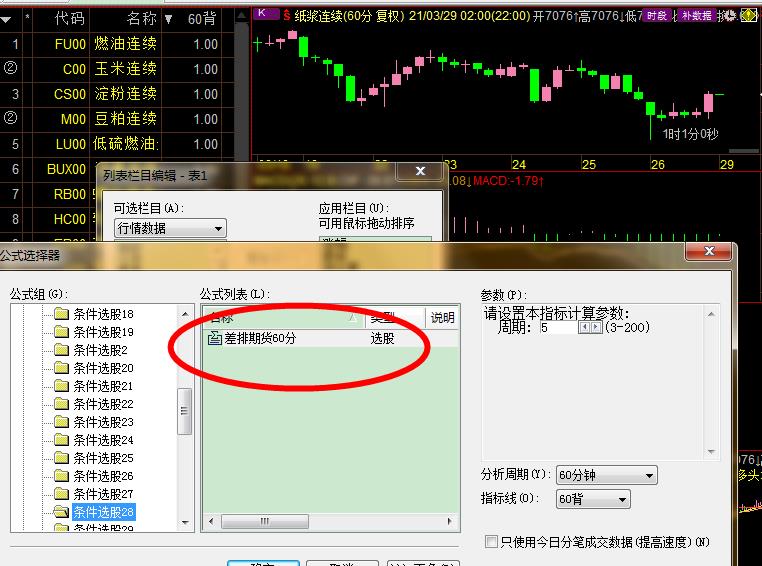762x566 pixels.
Task: Click folder icon of 条件选股22
Action: pyautogui.click(x=61, y=404)
